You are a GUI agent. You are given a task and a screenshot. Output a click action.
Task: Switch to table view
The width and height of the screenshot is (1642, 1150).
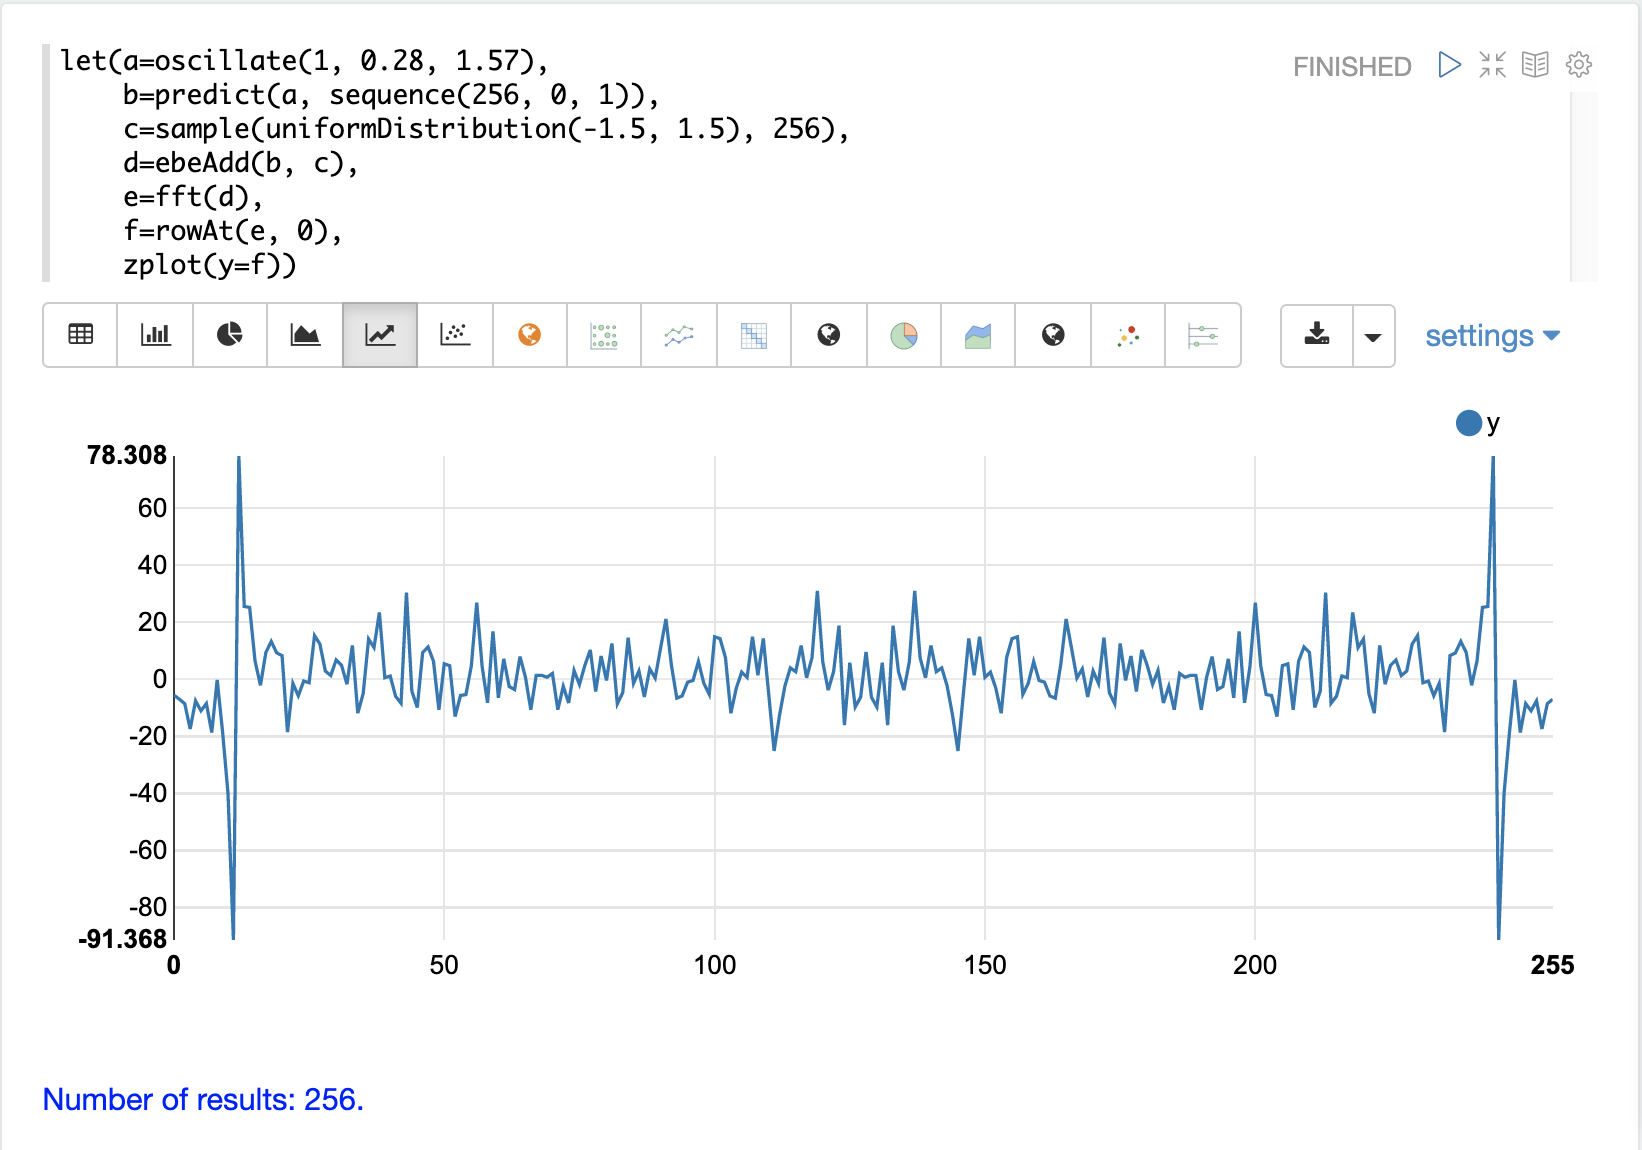click(81, 335)
